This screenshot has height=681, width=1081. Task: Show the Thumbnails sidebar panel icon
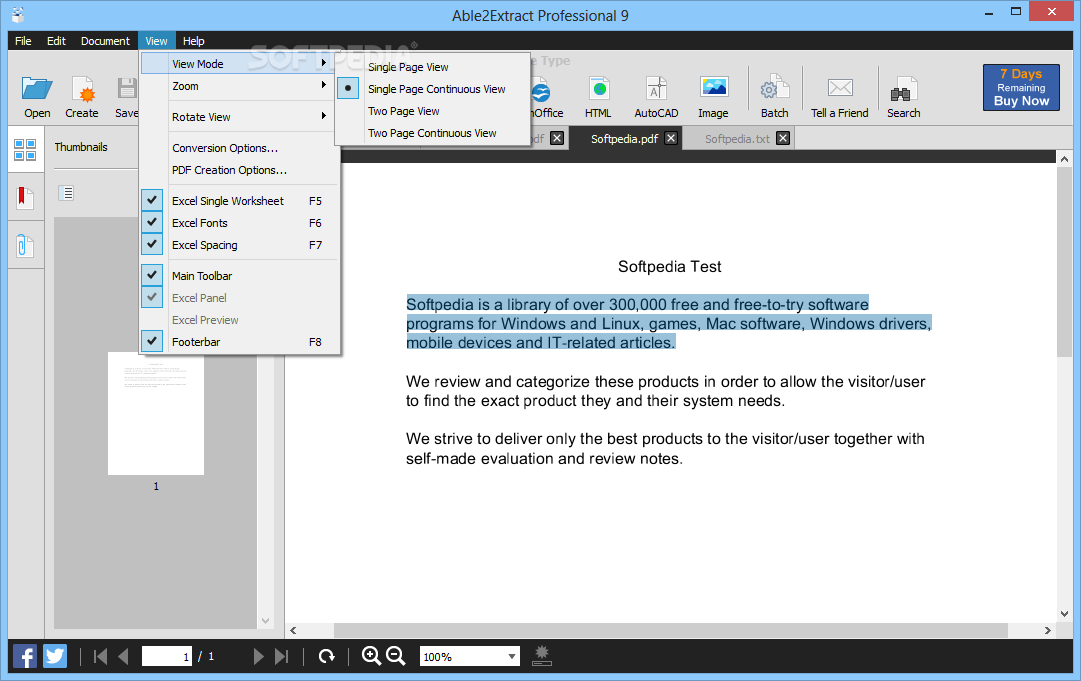click(x=26, y=149)
